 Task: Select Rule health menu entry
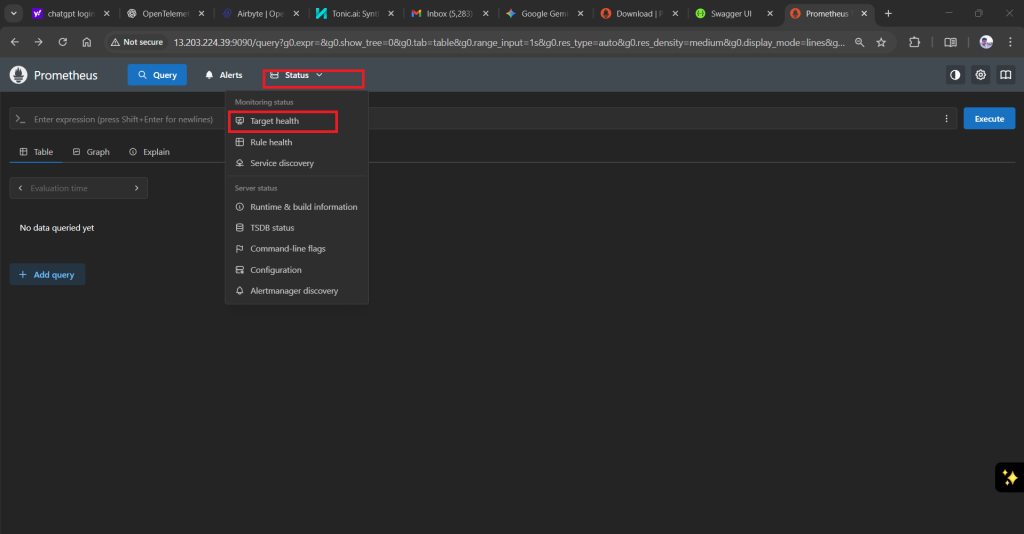click(x=296, y=142)
